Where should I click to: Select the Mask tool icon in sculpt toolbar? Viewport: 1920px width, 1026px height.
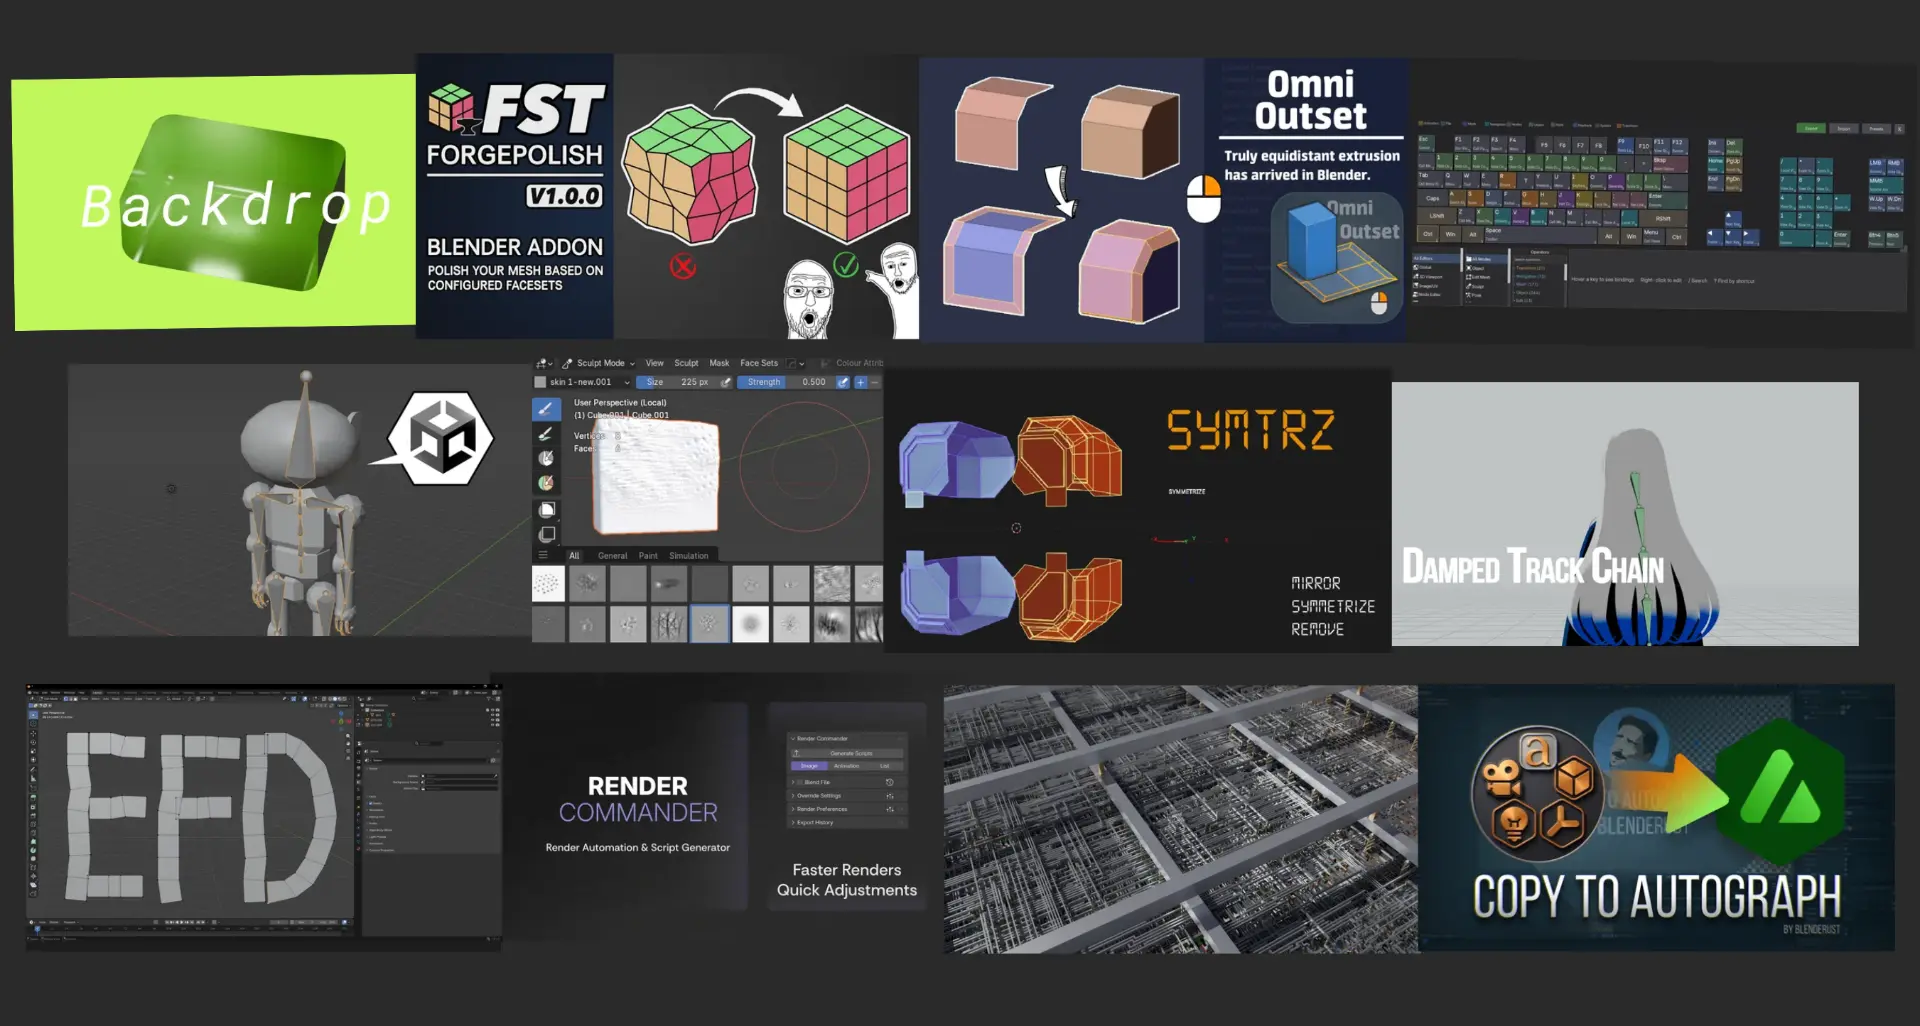(546, 458)
